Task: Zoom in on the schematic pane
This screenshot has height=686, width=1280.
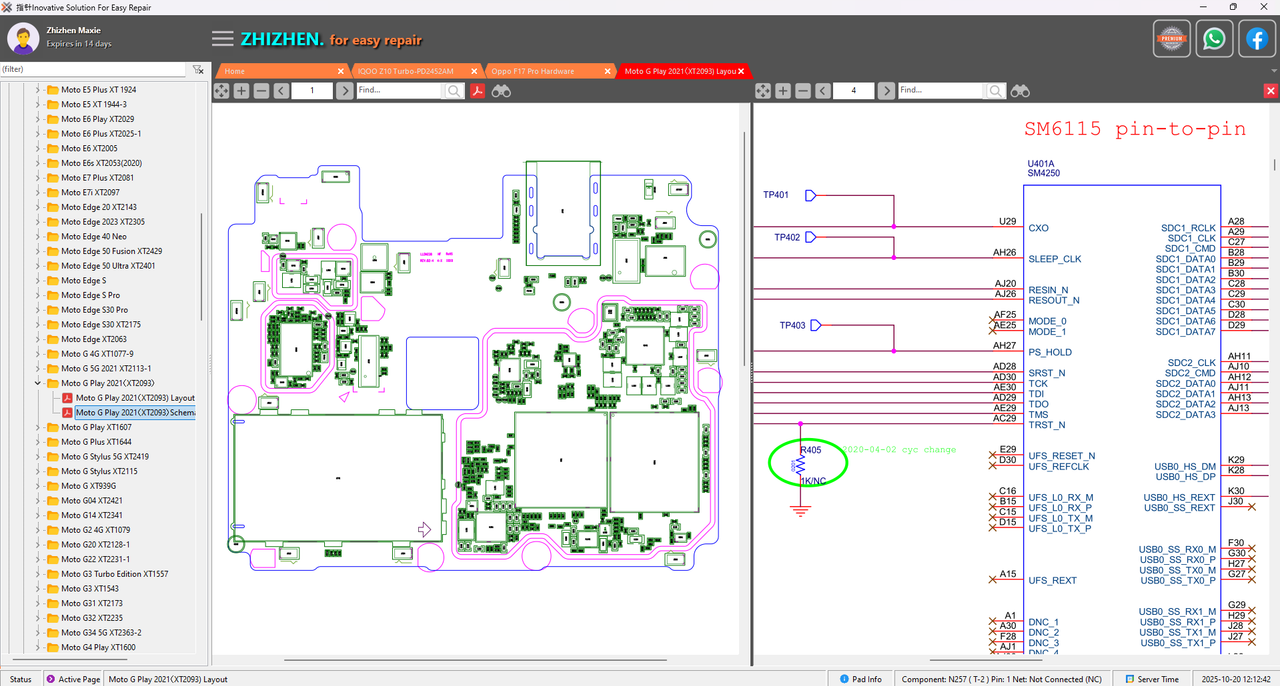Action: pos(783,91)
